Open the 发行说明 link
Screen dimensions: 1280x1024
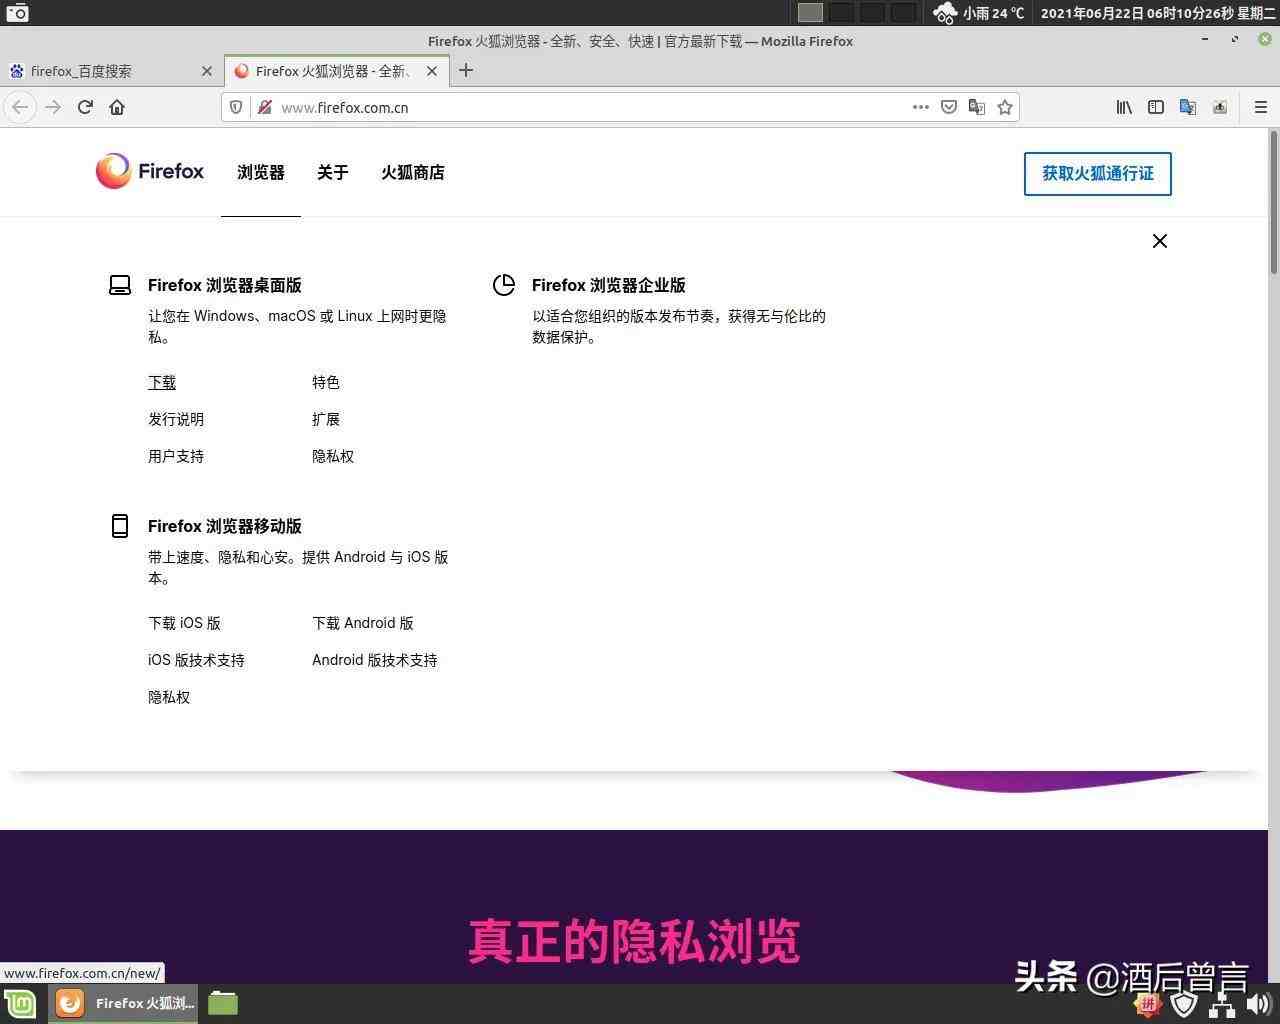(x=176, y=419)
